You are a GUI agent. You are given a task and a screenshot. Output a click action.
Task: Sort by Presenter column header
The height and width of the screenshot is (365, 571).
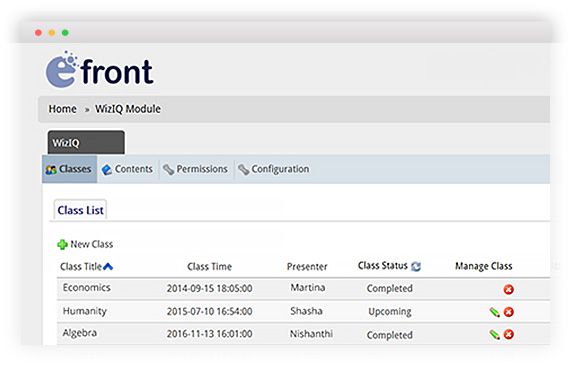click(307, 267)
